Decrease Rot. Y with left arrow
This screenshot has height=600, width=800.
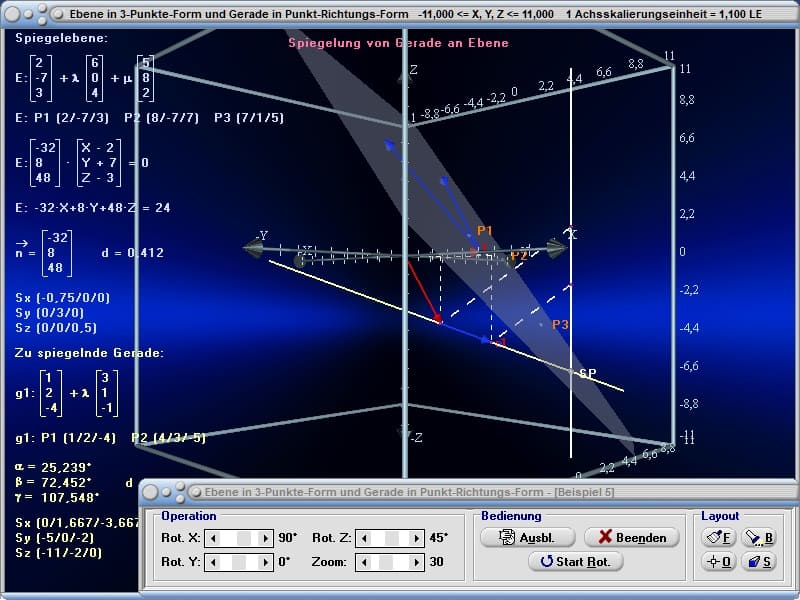coord(213,562)
